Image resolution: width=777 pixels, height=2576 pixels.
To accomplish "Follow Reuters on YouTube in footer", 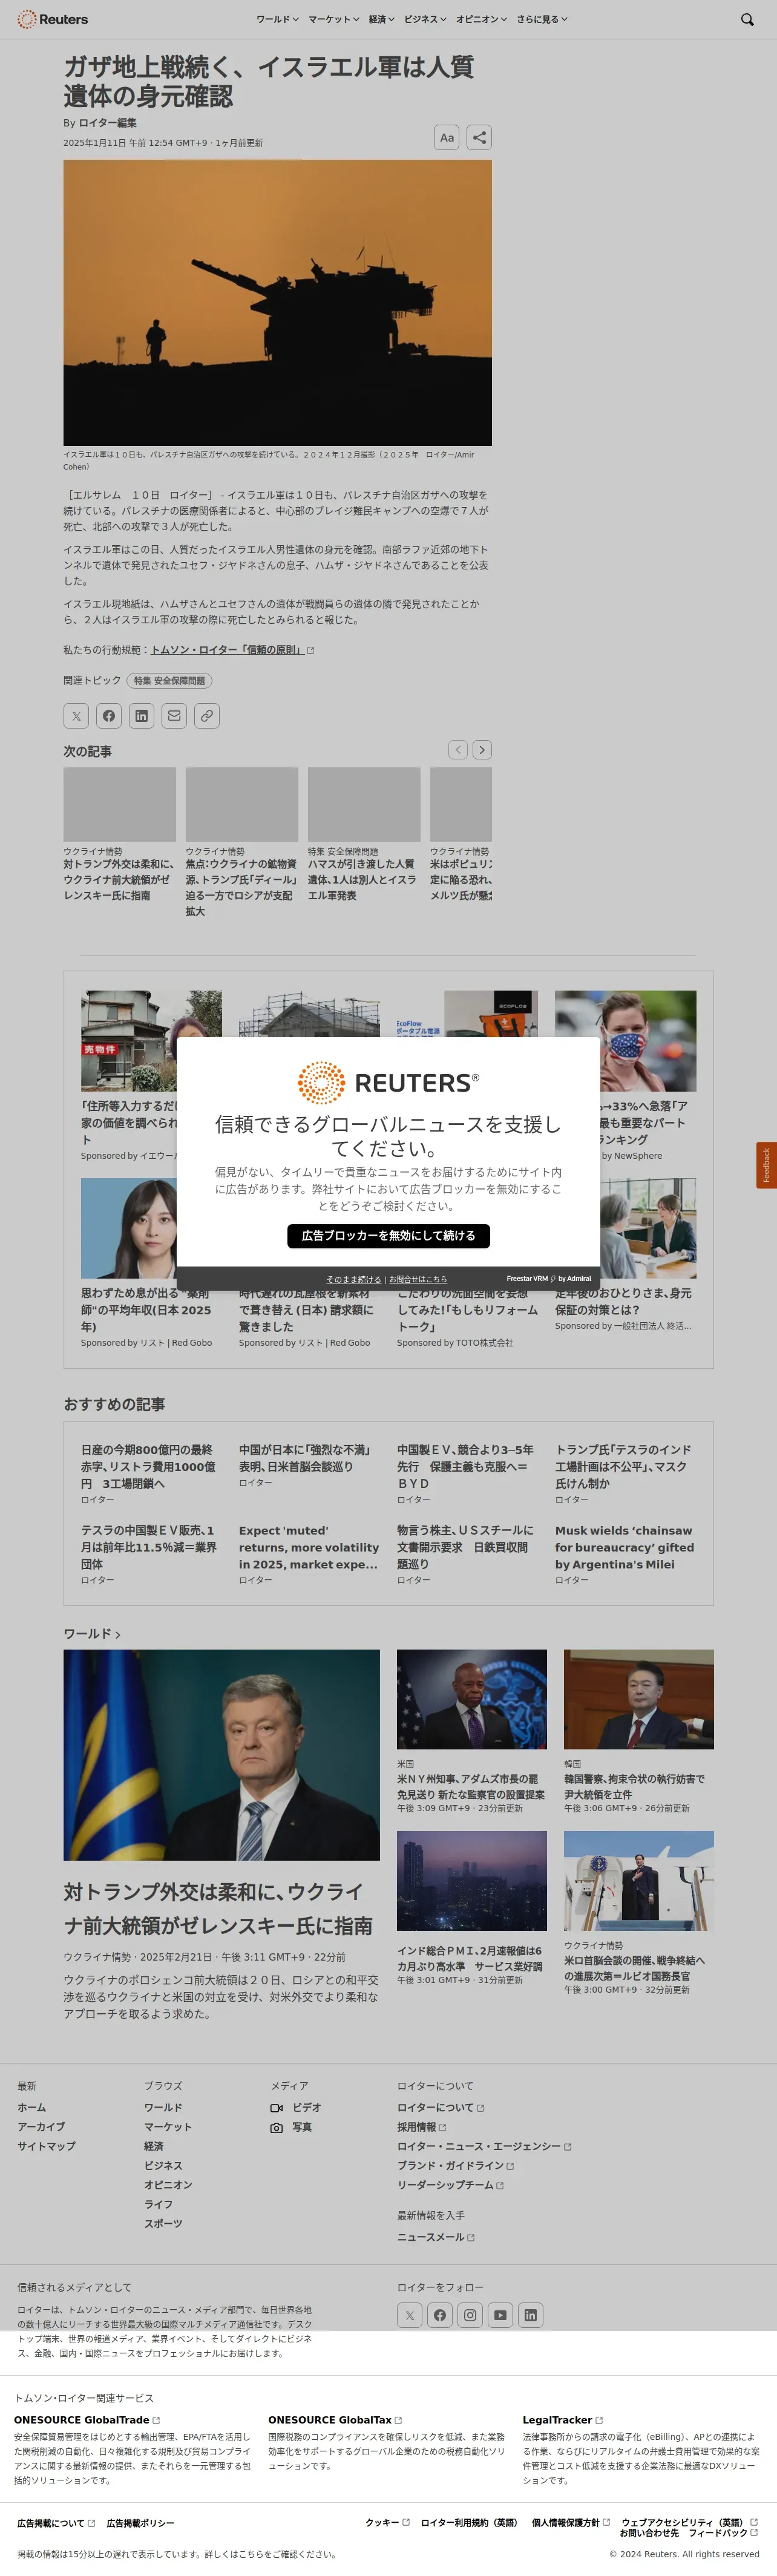I will pos(500,2315).
